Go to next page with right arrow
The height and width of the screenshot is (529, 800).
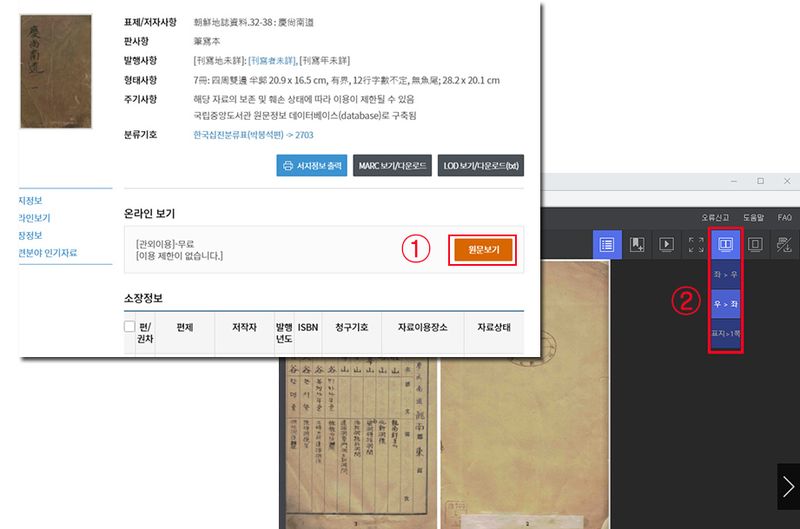788,487
